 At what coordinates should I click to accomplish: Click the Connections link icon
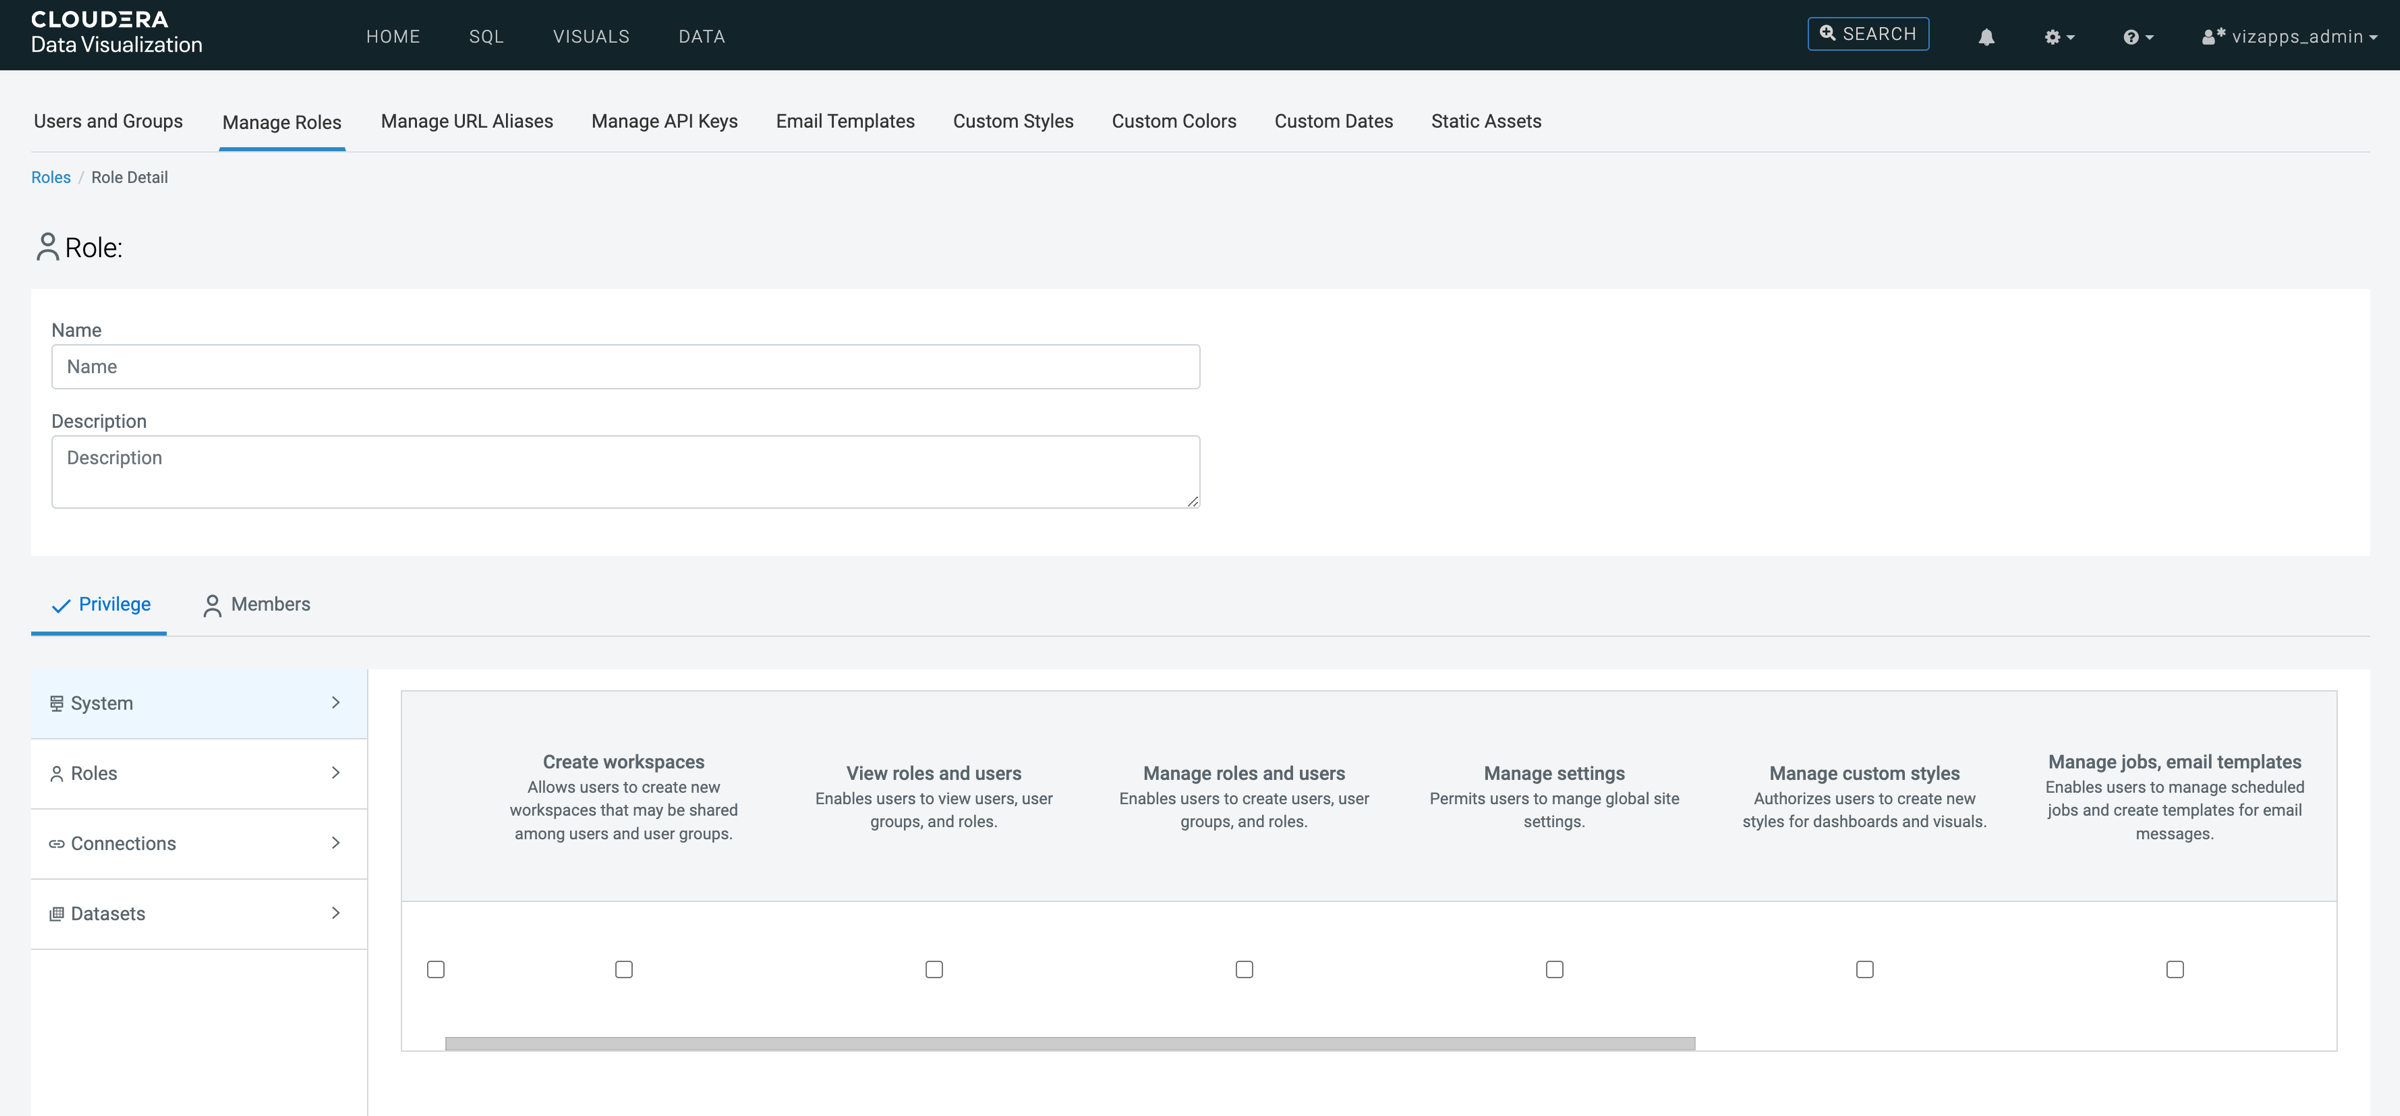pos(57,844)
